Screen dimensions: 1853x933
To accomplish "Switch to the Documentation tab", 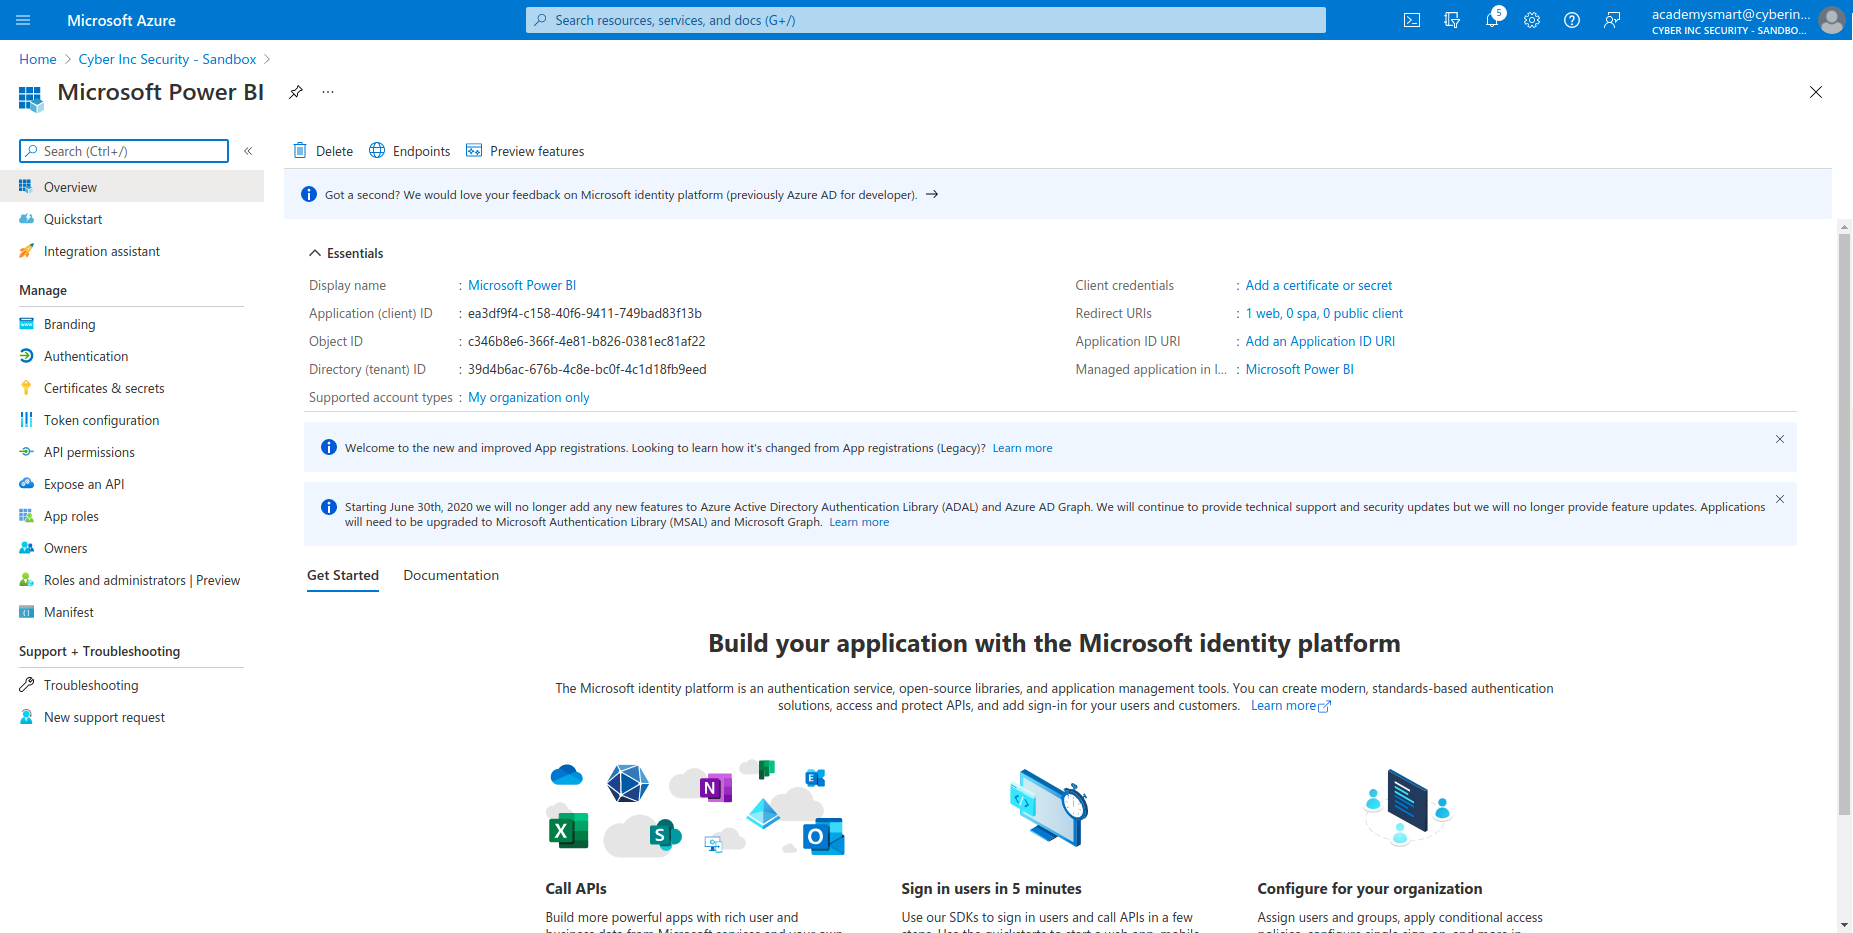I will pos(451,575).
